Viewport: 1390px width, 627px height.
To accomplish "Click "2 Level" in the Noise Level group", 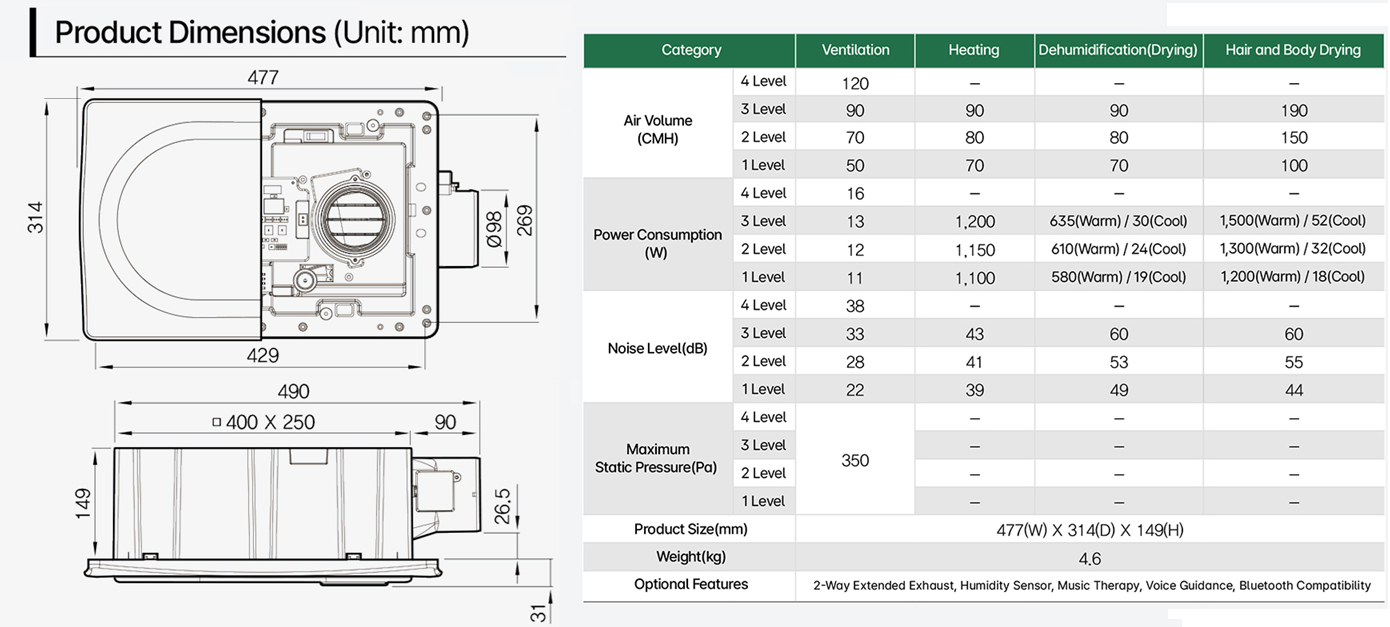I will [x=763, y=361].
